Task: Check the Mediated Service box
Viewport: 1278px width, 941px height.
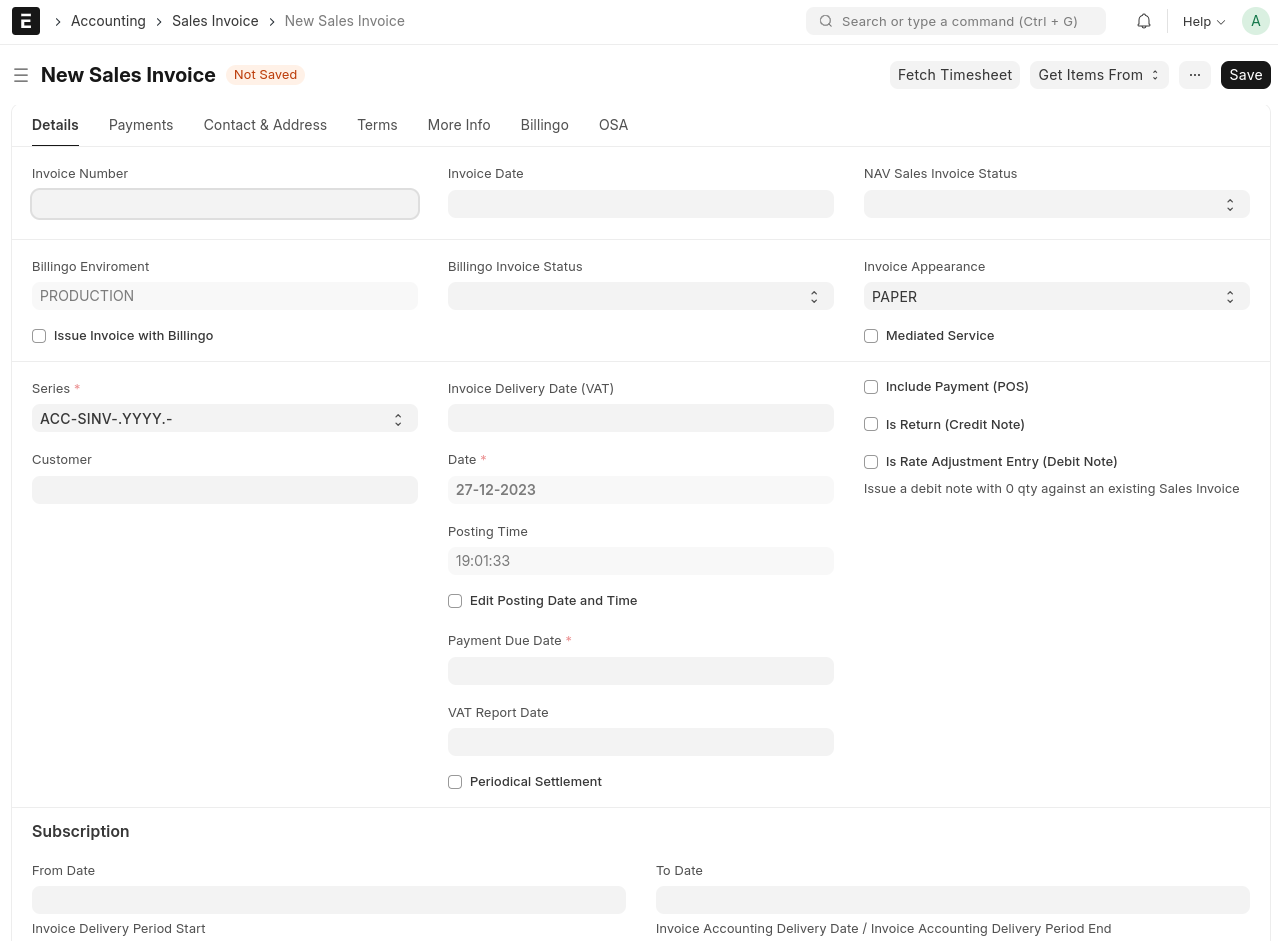Action: coord(871,336)
